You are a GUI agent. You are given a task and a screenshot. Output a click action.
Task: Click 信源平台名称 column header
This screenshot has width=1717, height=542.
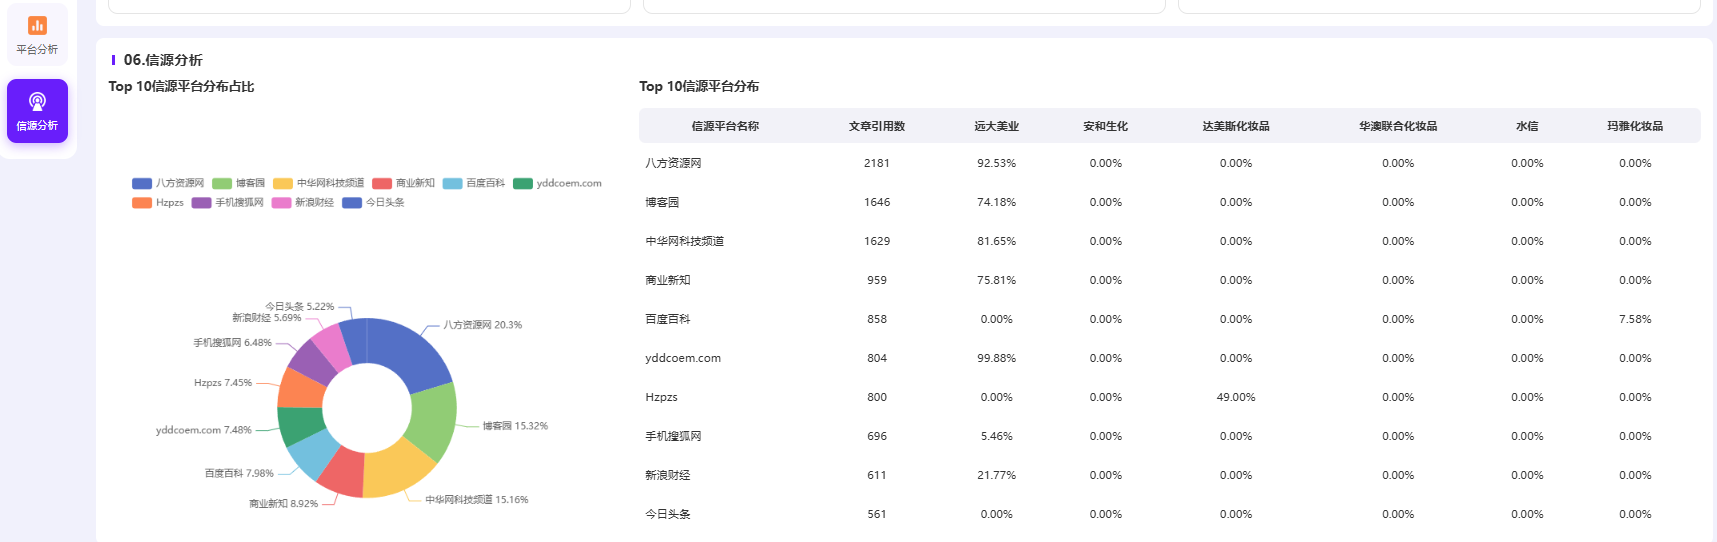725,126
